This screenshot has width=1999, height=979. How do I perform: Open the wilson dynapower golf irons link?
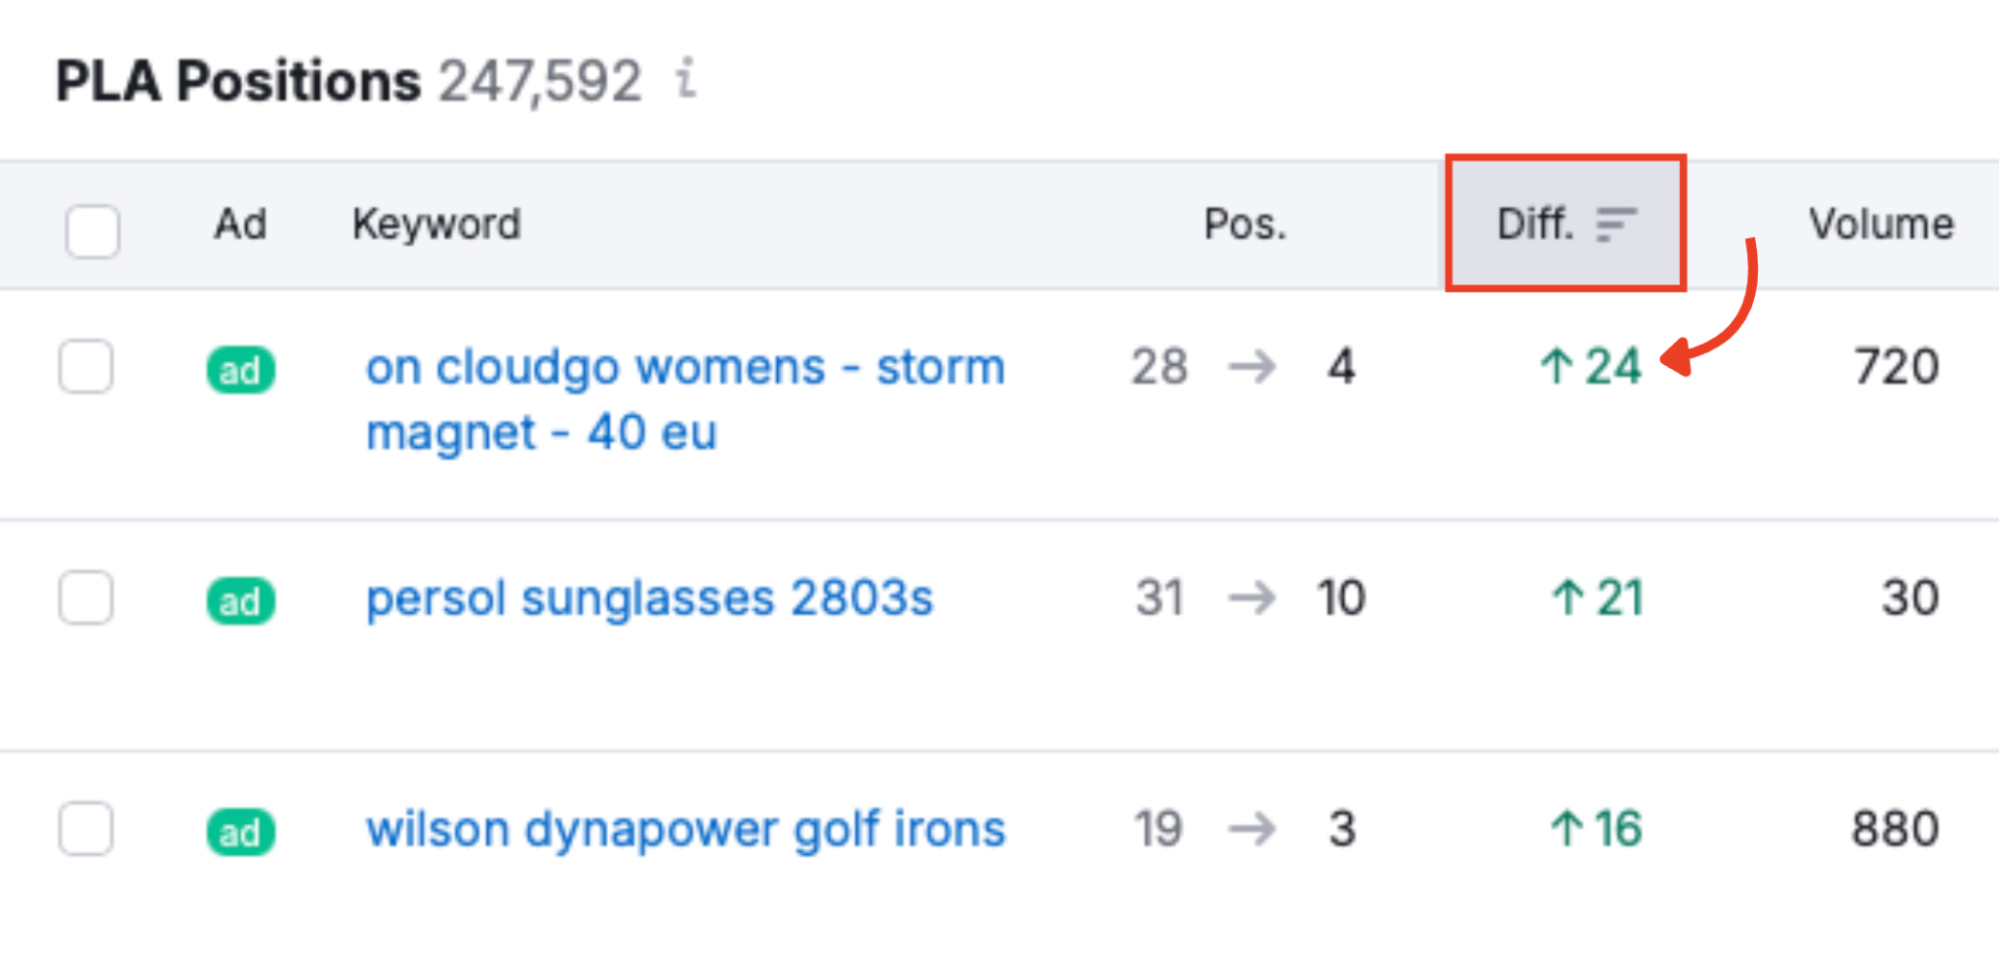point(685,829)
